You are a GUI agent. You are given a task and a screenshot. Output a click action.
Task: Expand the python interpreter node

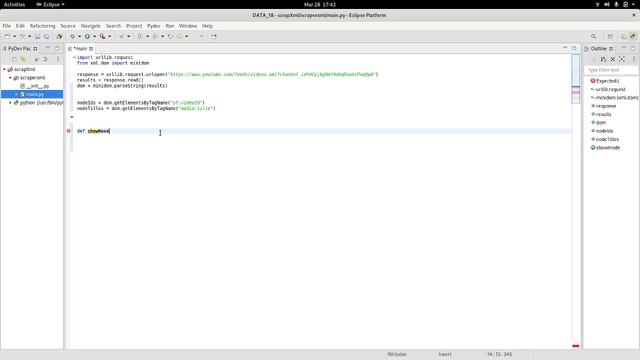click(x=10, y=103)
